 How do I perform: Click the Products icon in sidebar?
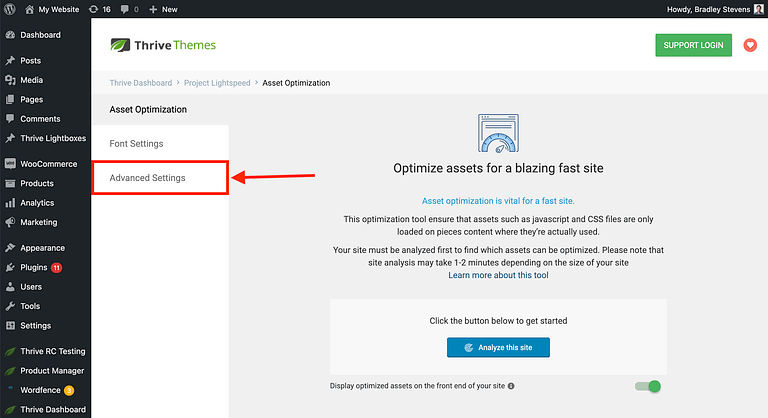tap(10, 183)
